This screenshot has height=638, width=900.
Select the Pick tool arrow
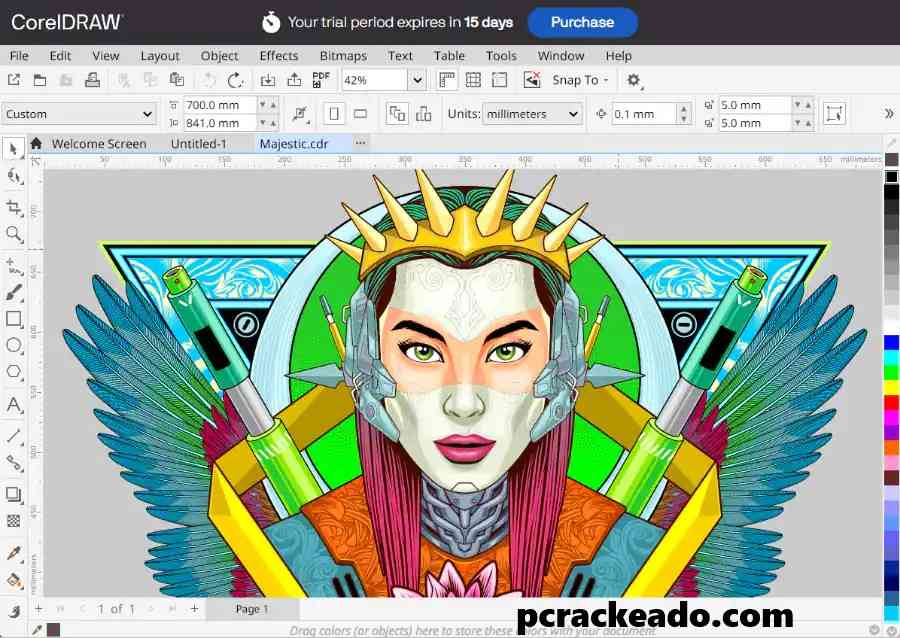(14, 149)
